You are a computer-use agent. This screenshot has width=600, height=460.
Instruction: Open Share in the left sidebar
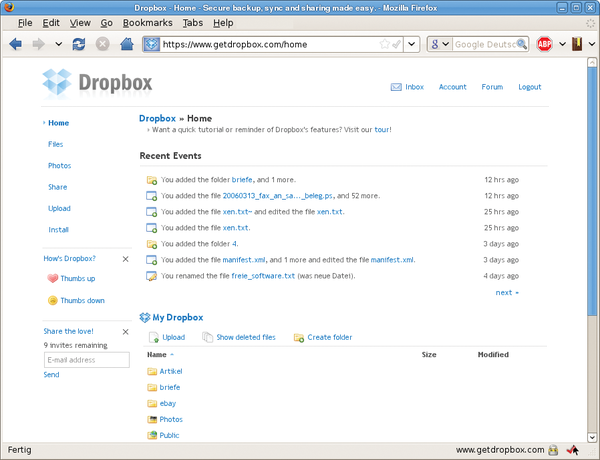point(57,187)
